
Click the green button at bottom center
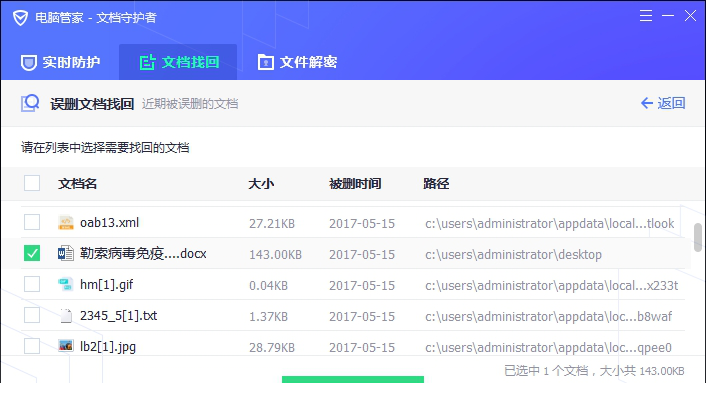tap(353, 380)
